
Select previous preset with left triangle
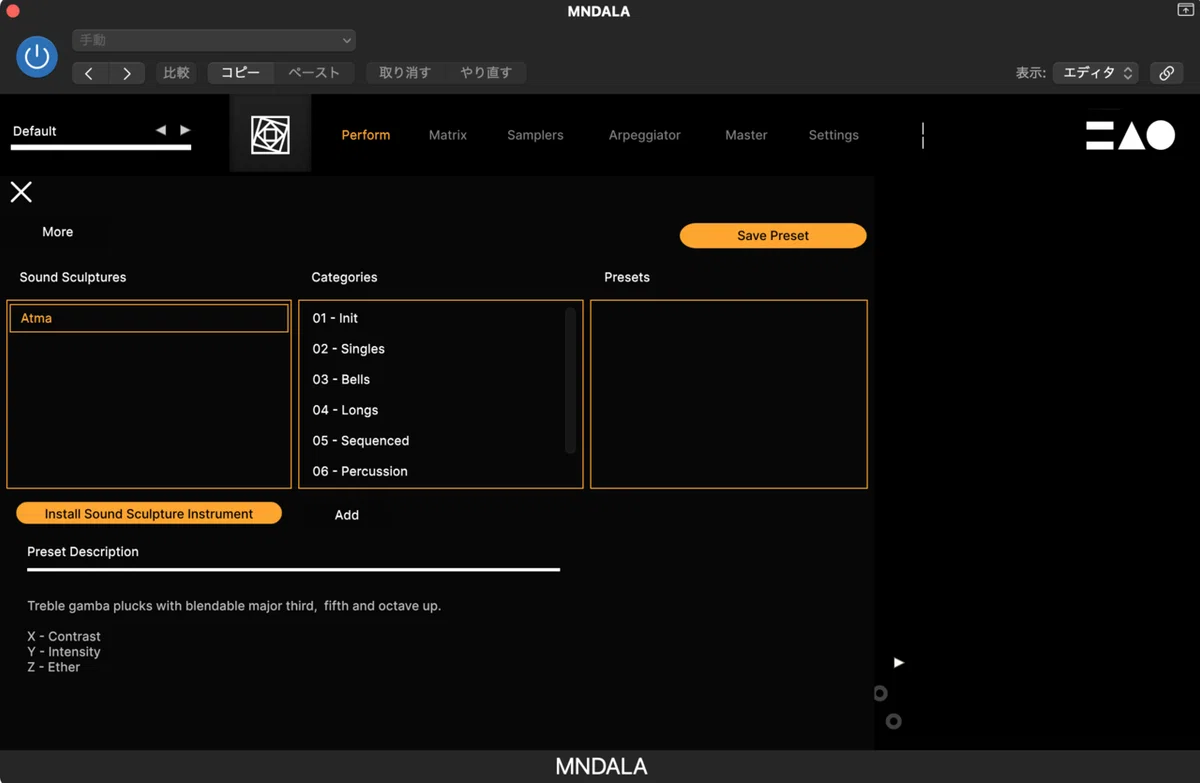pos(161,130)
